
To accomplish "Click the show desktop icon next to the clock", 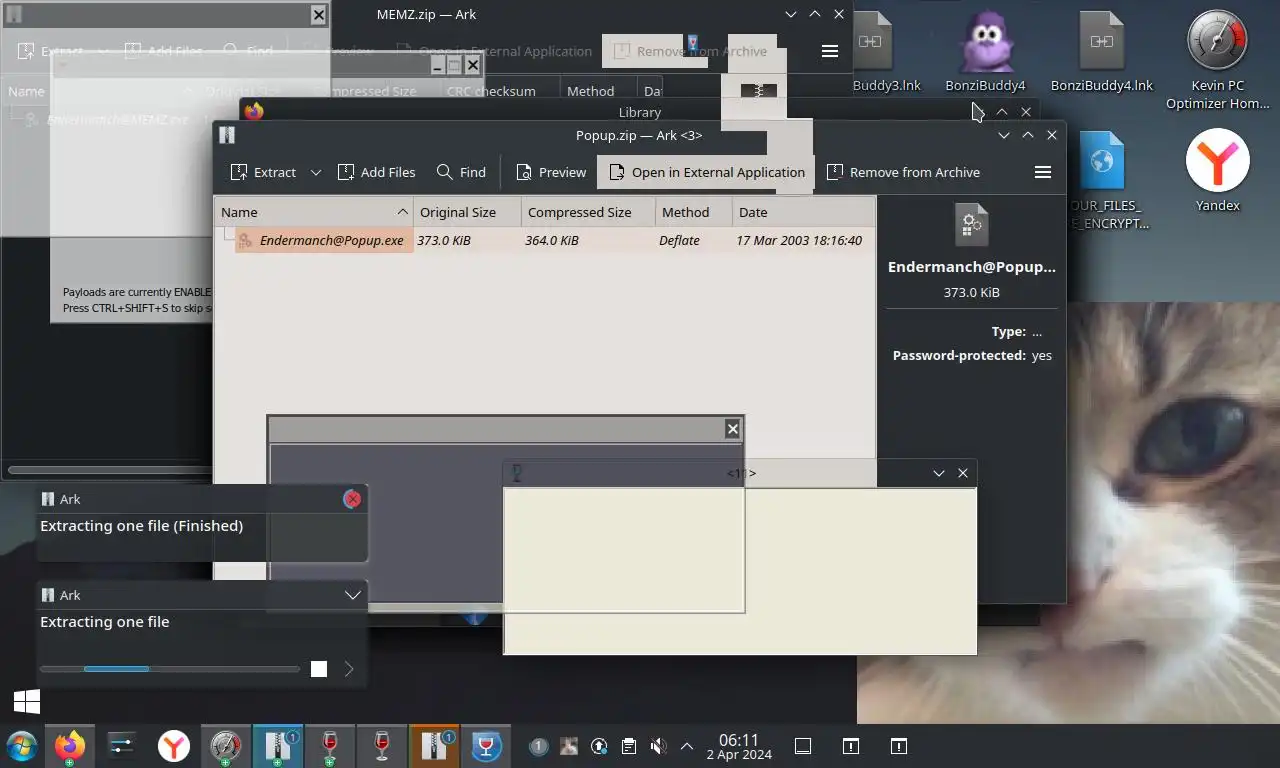I will point(802,746).
